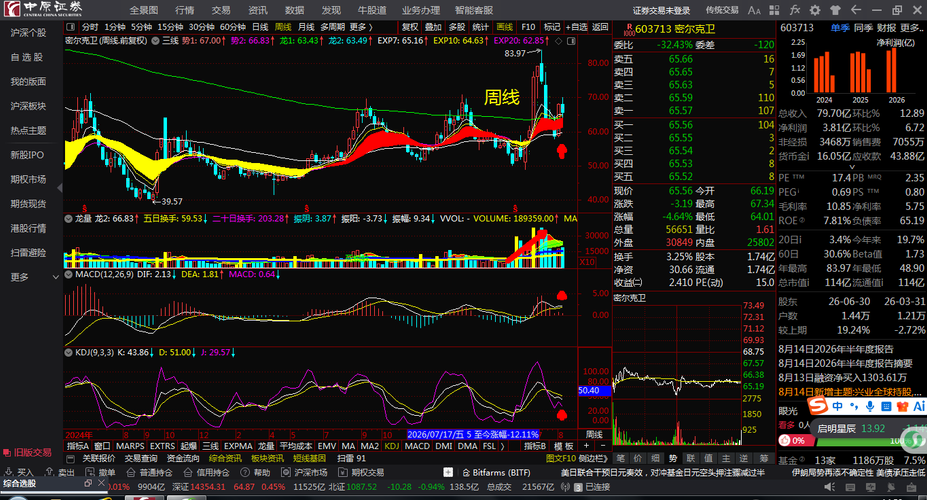This screenshot has width=927, height=500.
Task: Click the small square icon before 分时
Action: pyautogui.click(x=71, y=27)
